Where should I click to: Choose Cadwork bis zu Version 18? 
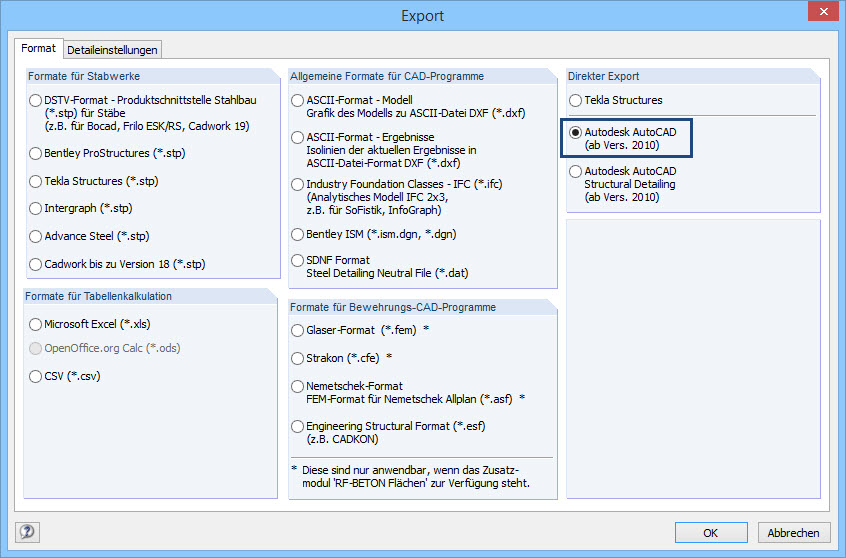[37, 265]
